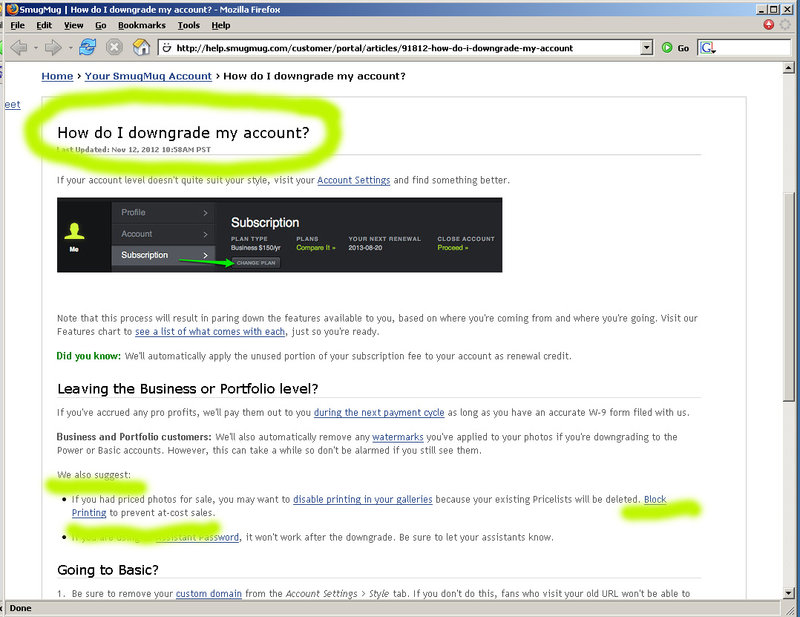Open the Bookmarks menu
Image resolution: width=800 pixels, height=617 pixels.
(142, 25)
